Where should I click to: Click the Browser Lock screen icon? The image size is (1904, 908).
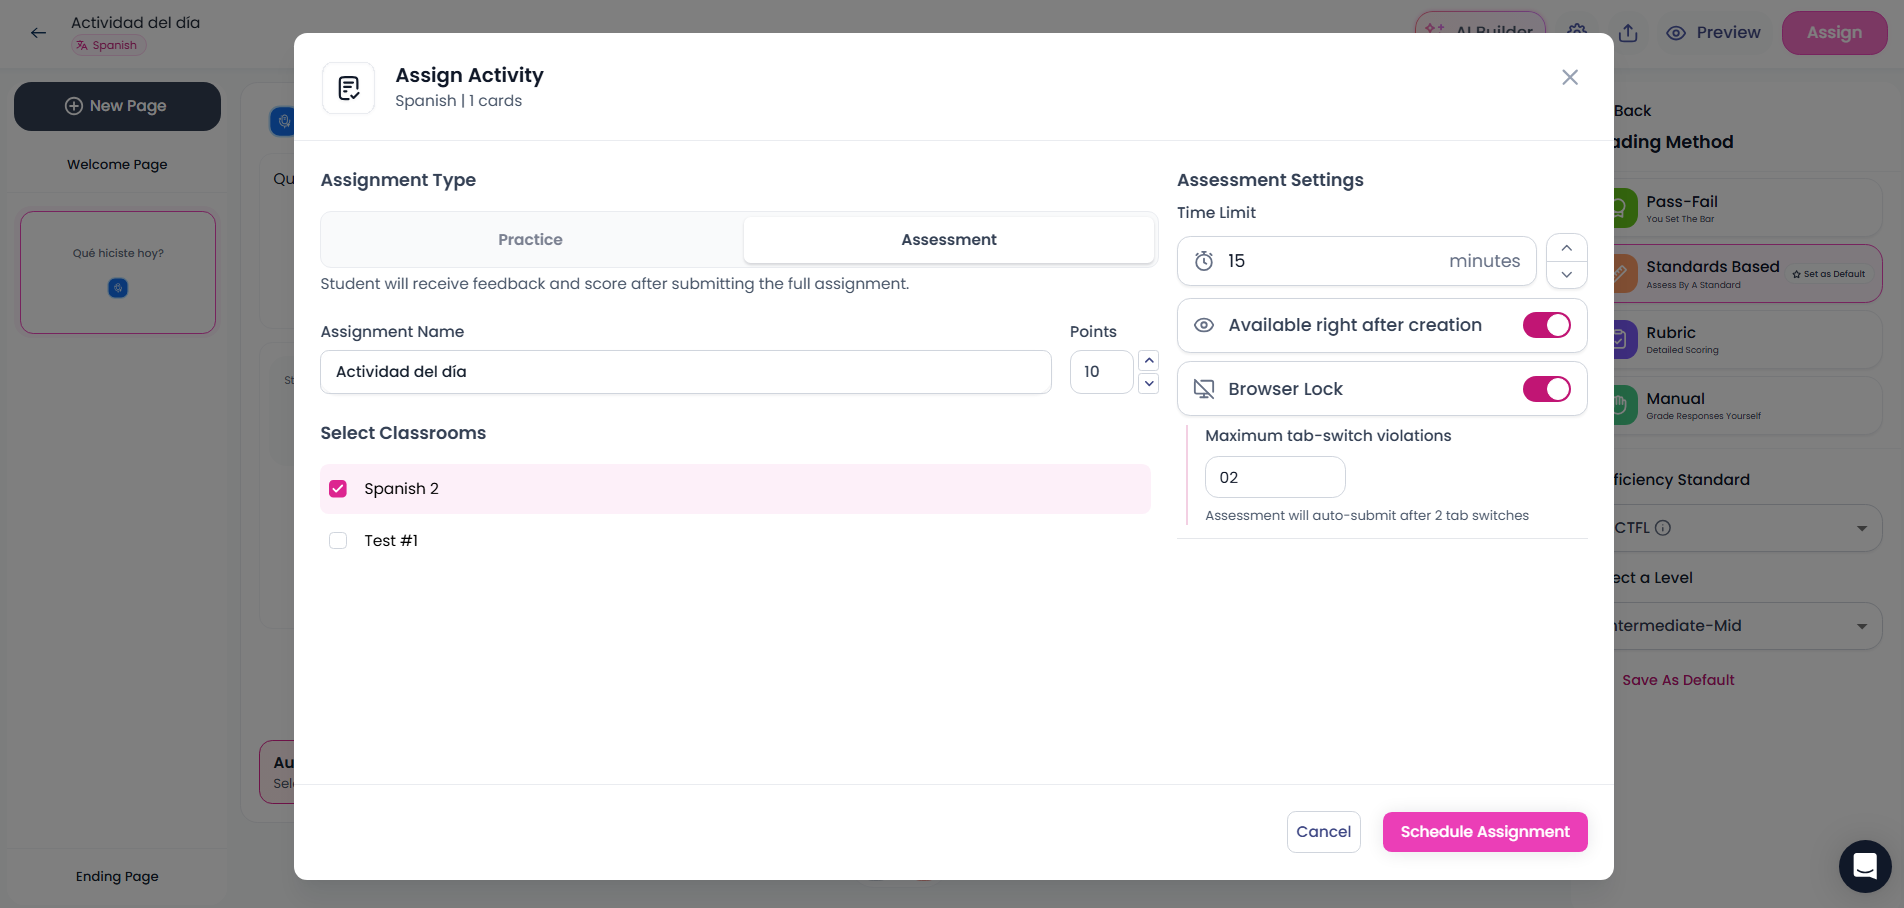pyautogui.click(x=1204, y=389)
